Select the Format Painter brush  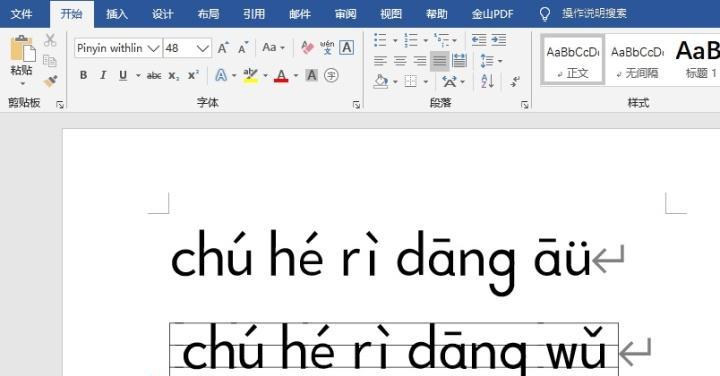pos(50,81)
